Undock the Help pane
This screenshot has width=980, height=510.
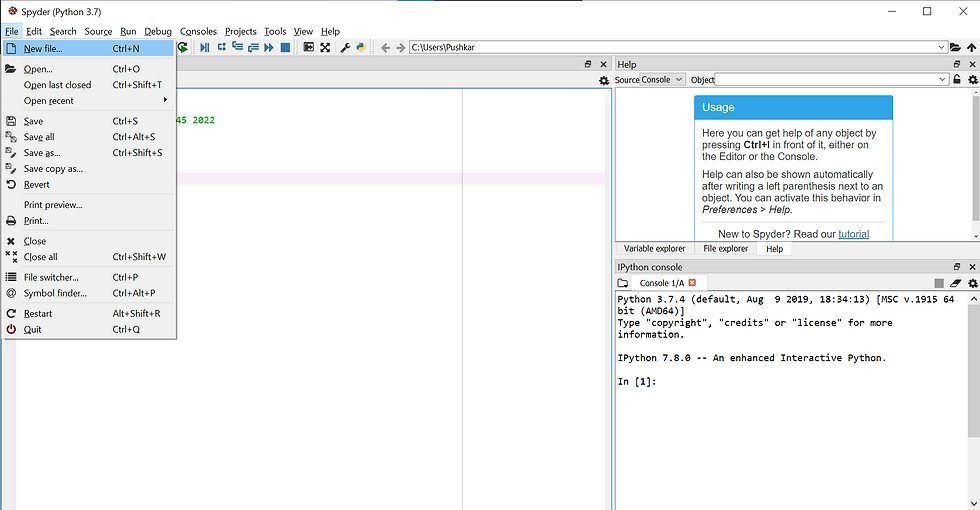pos(957,64)
